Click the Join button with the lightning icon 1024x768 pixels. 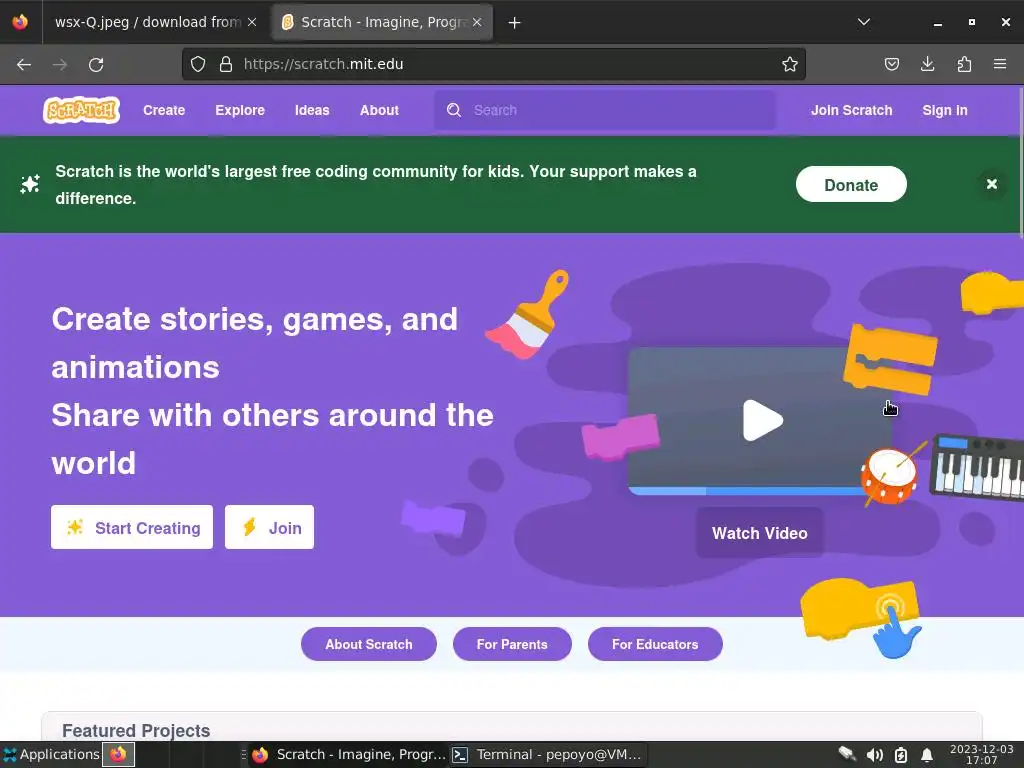pos(269,527)
